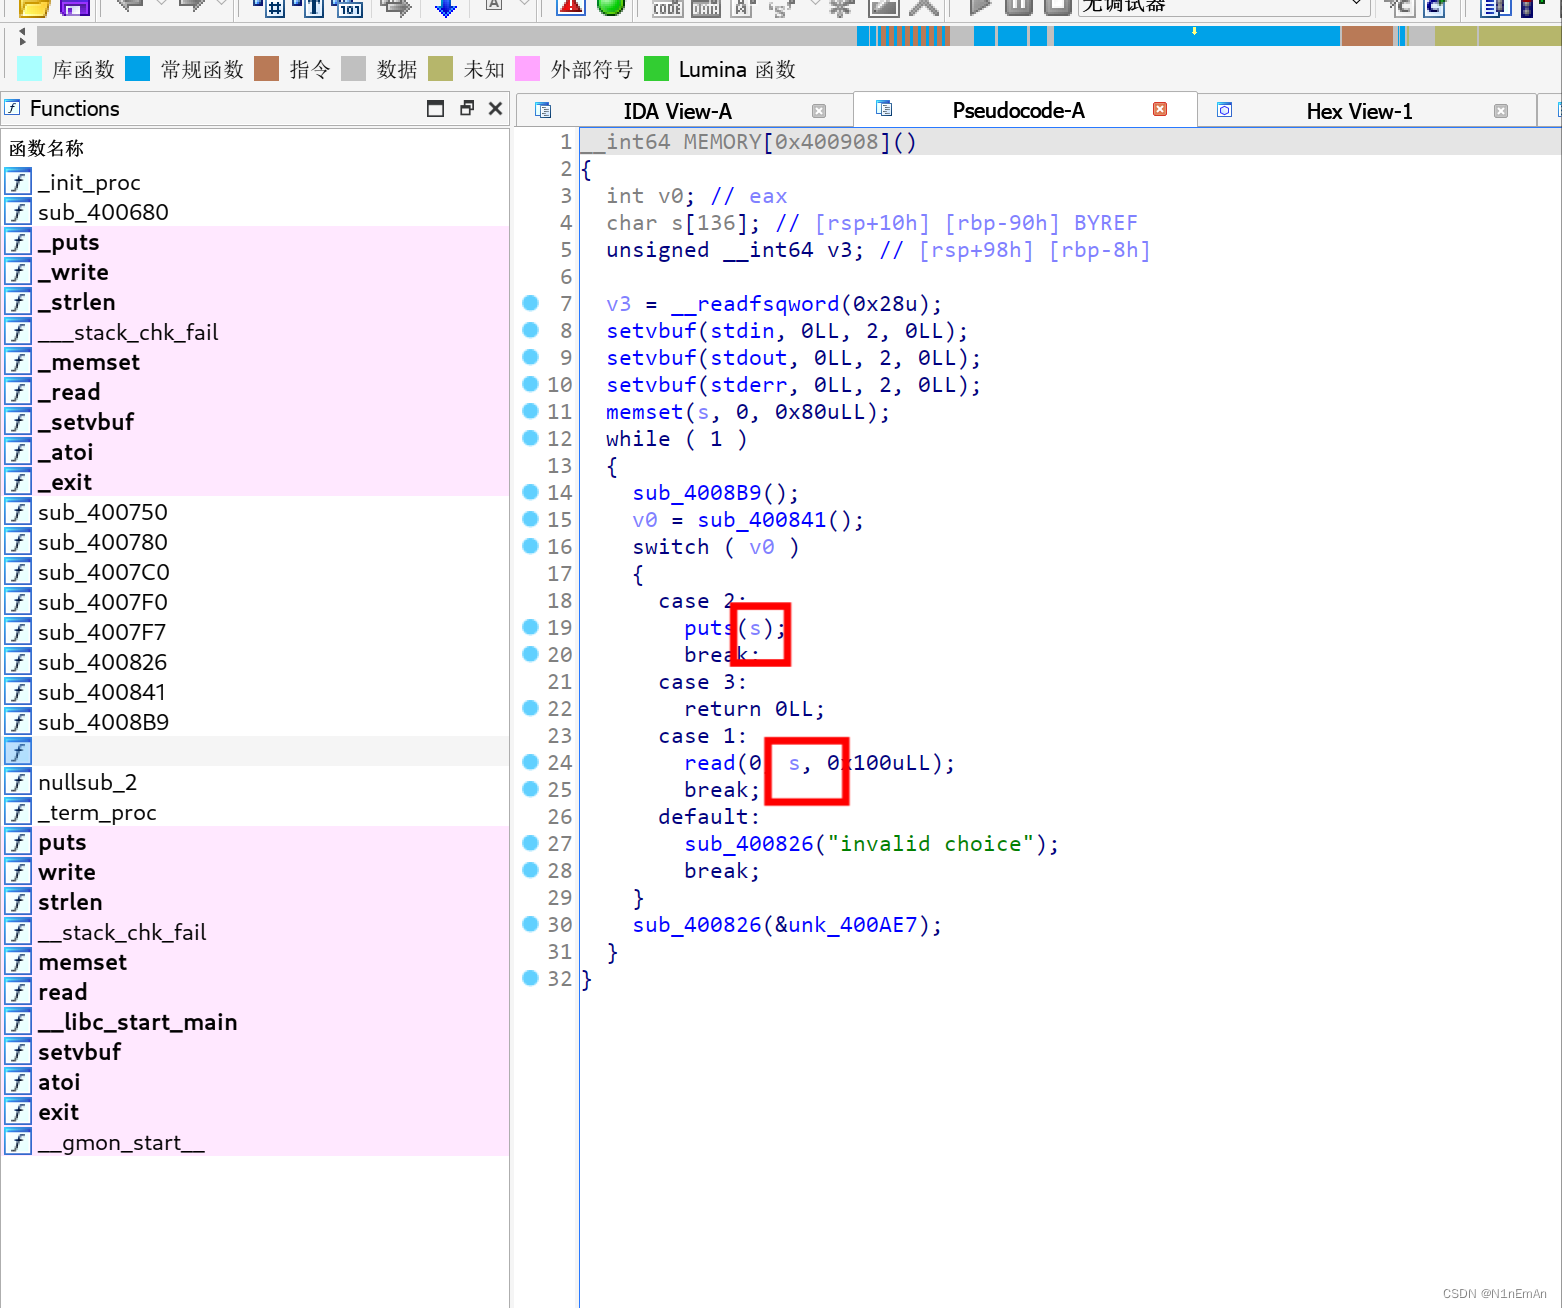Click the function icon beside __gmon_start__

pyautogui.click(x=18, y=1142)
